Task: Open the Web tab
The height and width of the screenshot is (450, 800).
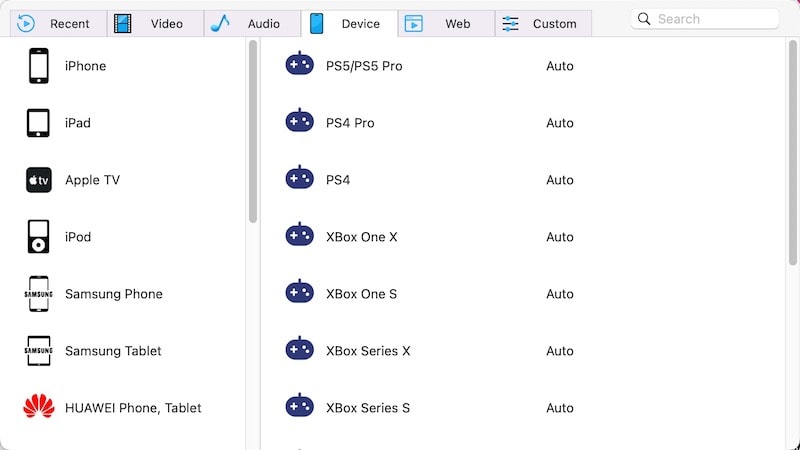Action: [446, 23]
